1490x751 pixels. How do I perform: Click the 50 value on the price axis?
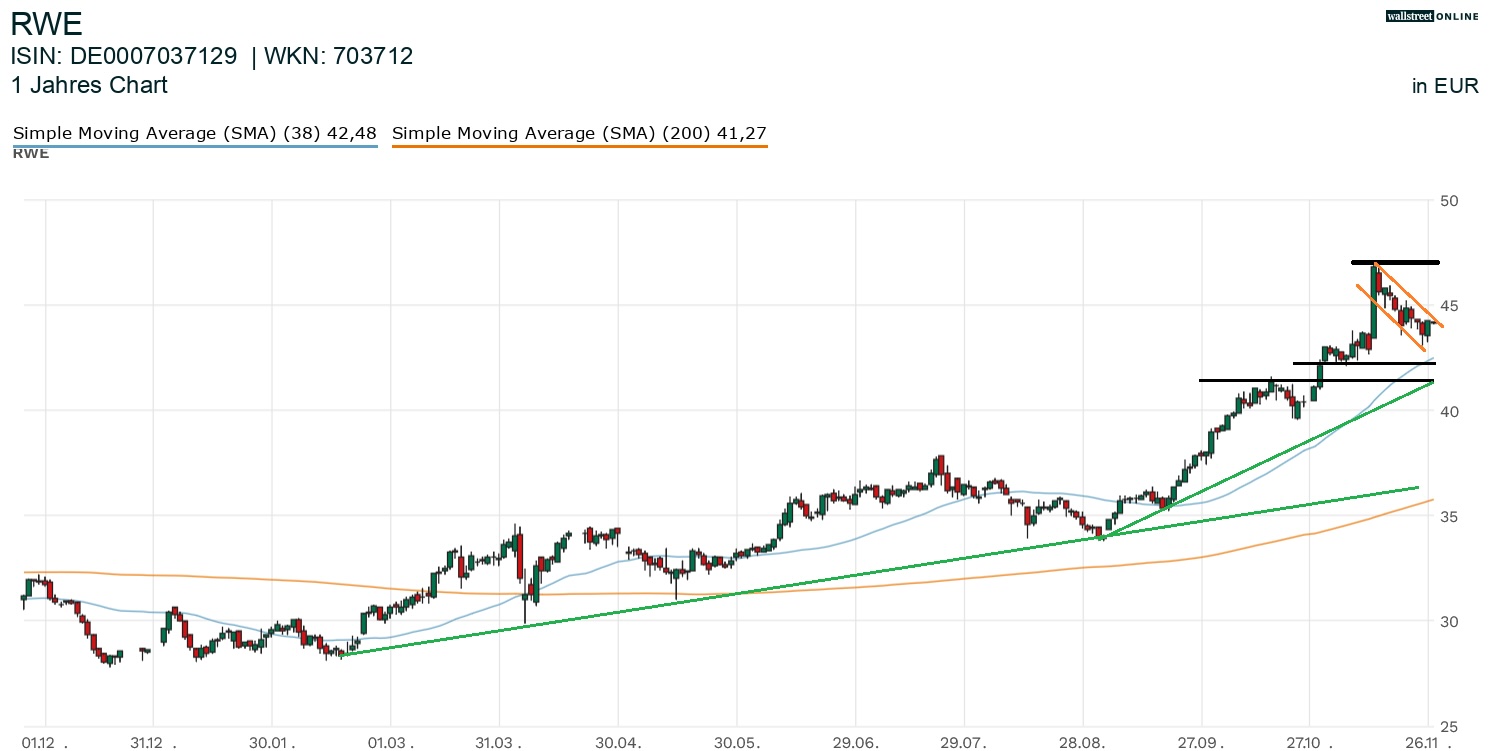(1449, 201)
